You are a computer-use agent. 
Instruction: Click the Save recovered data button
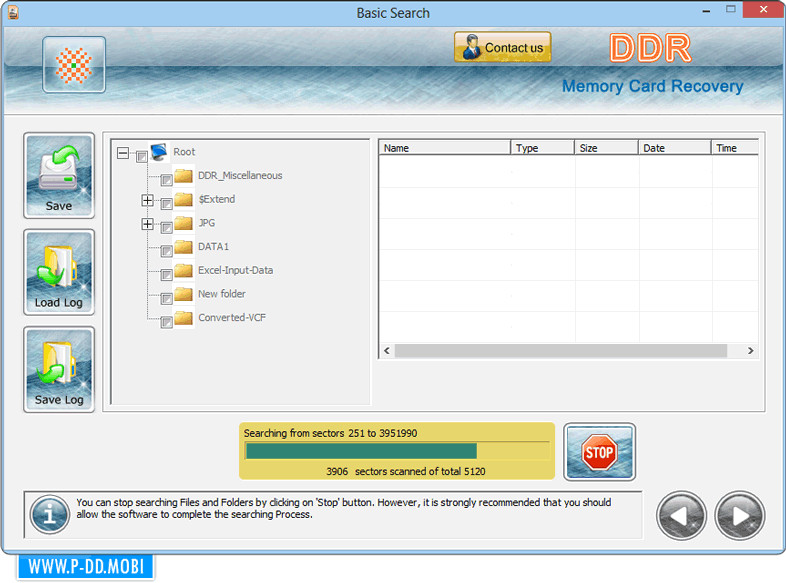(59, 175)
